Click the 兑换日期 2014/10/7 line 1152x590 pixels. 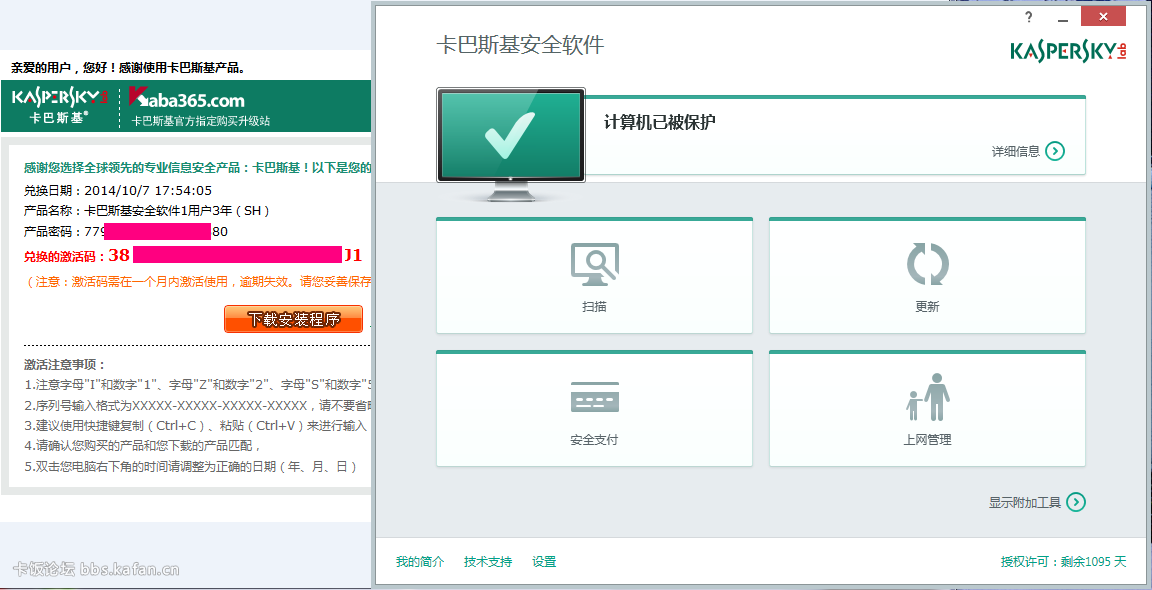tap(118, 191)
